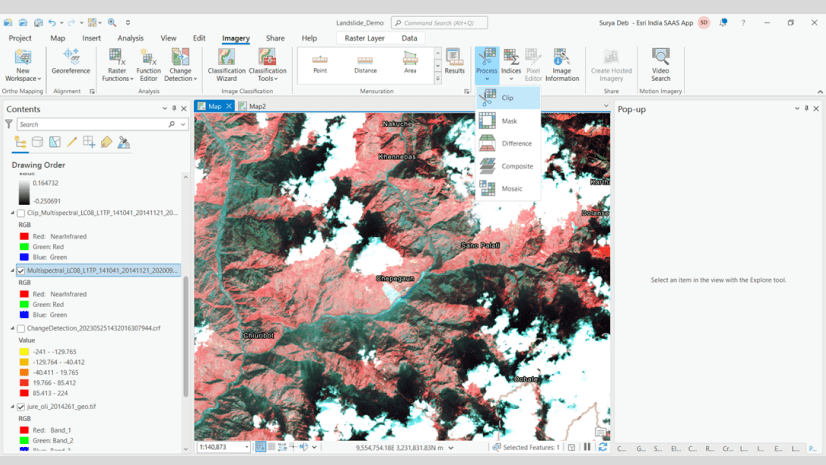Open Video Search in Motion Imagery
Viewport: 826px width, 465px height.
coord(660,65)
